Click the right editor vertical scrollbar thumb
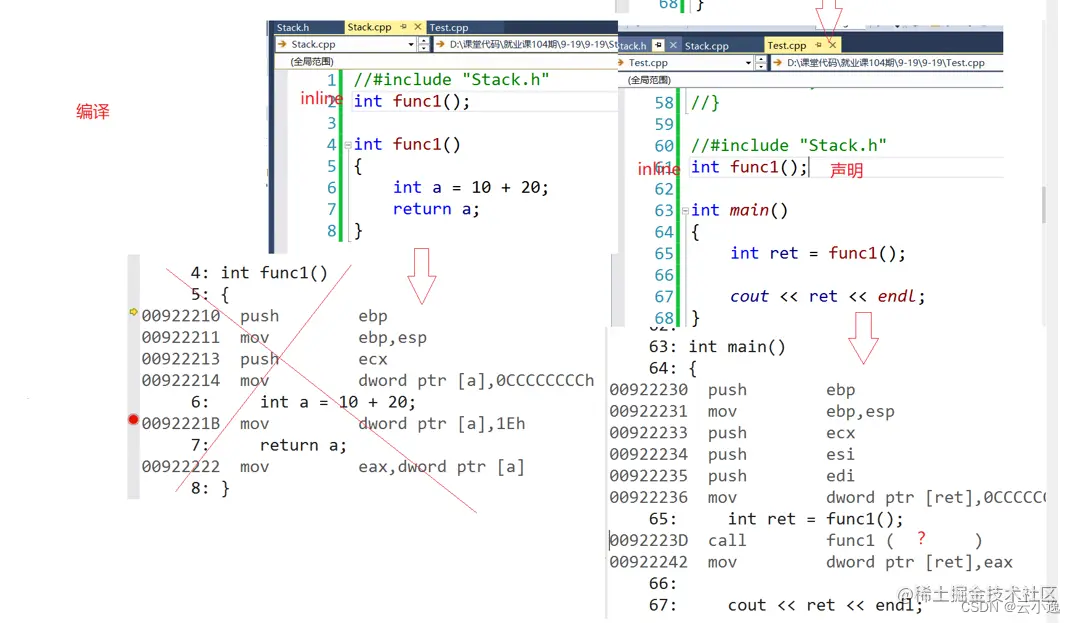The image size is (1076, 623). click(1044, 205)
